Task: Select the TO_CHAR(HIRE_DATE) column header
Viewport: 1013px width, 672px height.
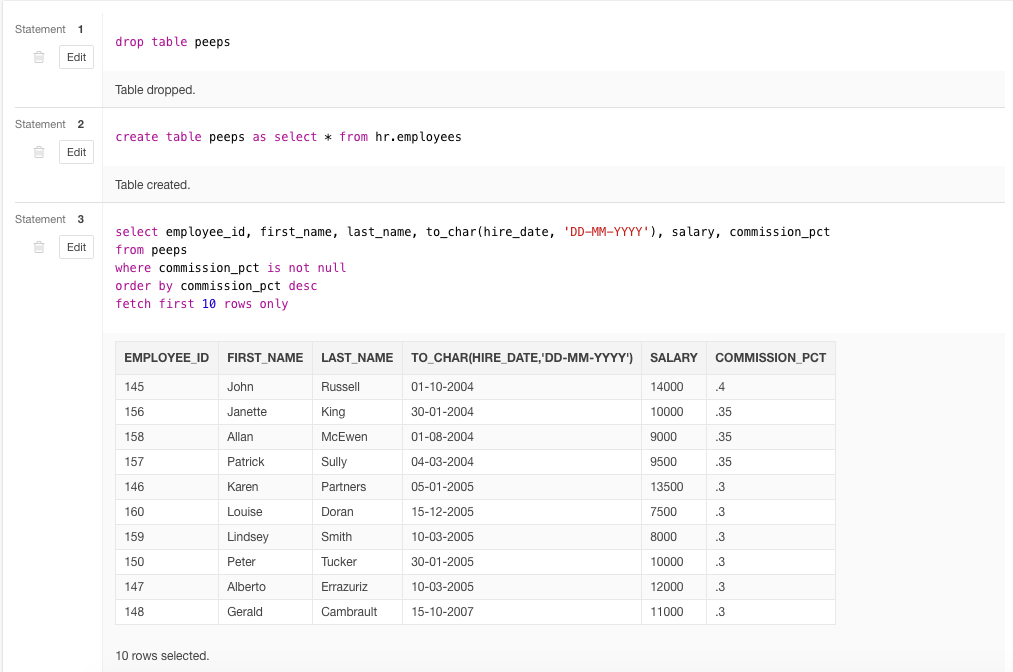Action: point(522,358)
